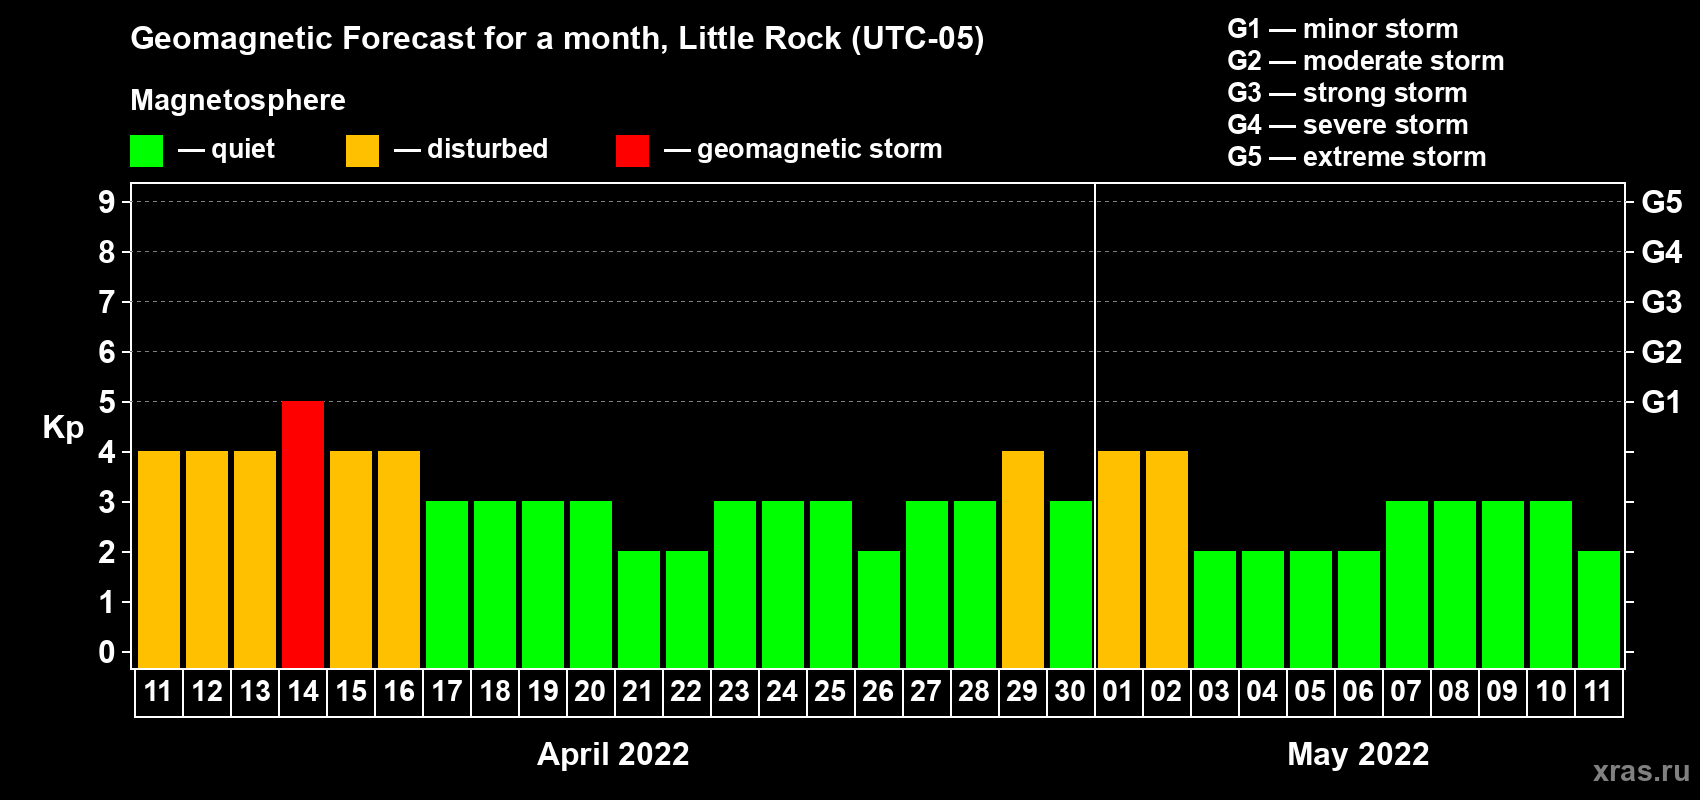The image size is (1700, 800).
Task: Select the orange bar for April 11
Action: 159,559
